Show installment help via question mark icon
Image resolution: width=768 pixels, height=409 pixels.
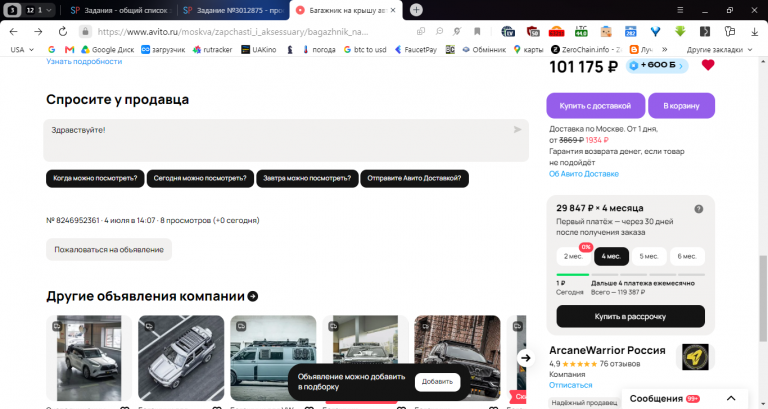pos(699,209)
